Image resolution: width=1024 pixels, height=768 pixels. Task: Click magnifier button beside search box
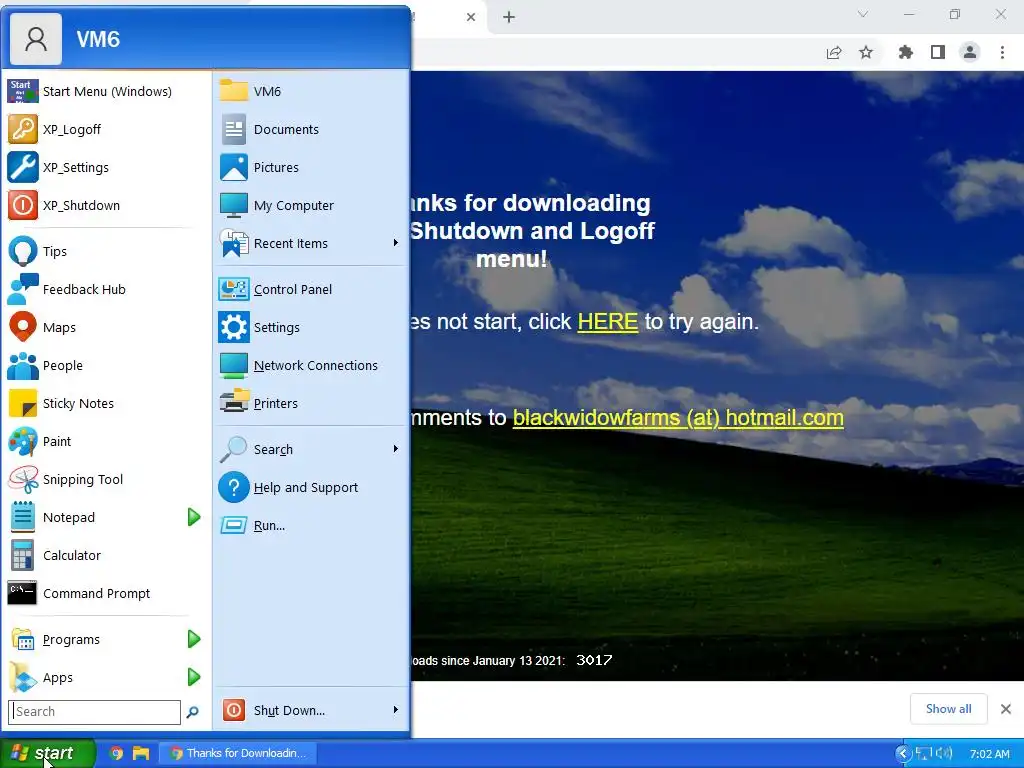[193, 712]
